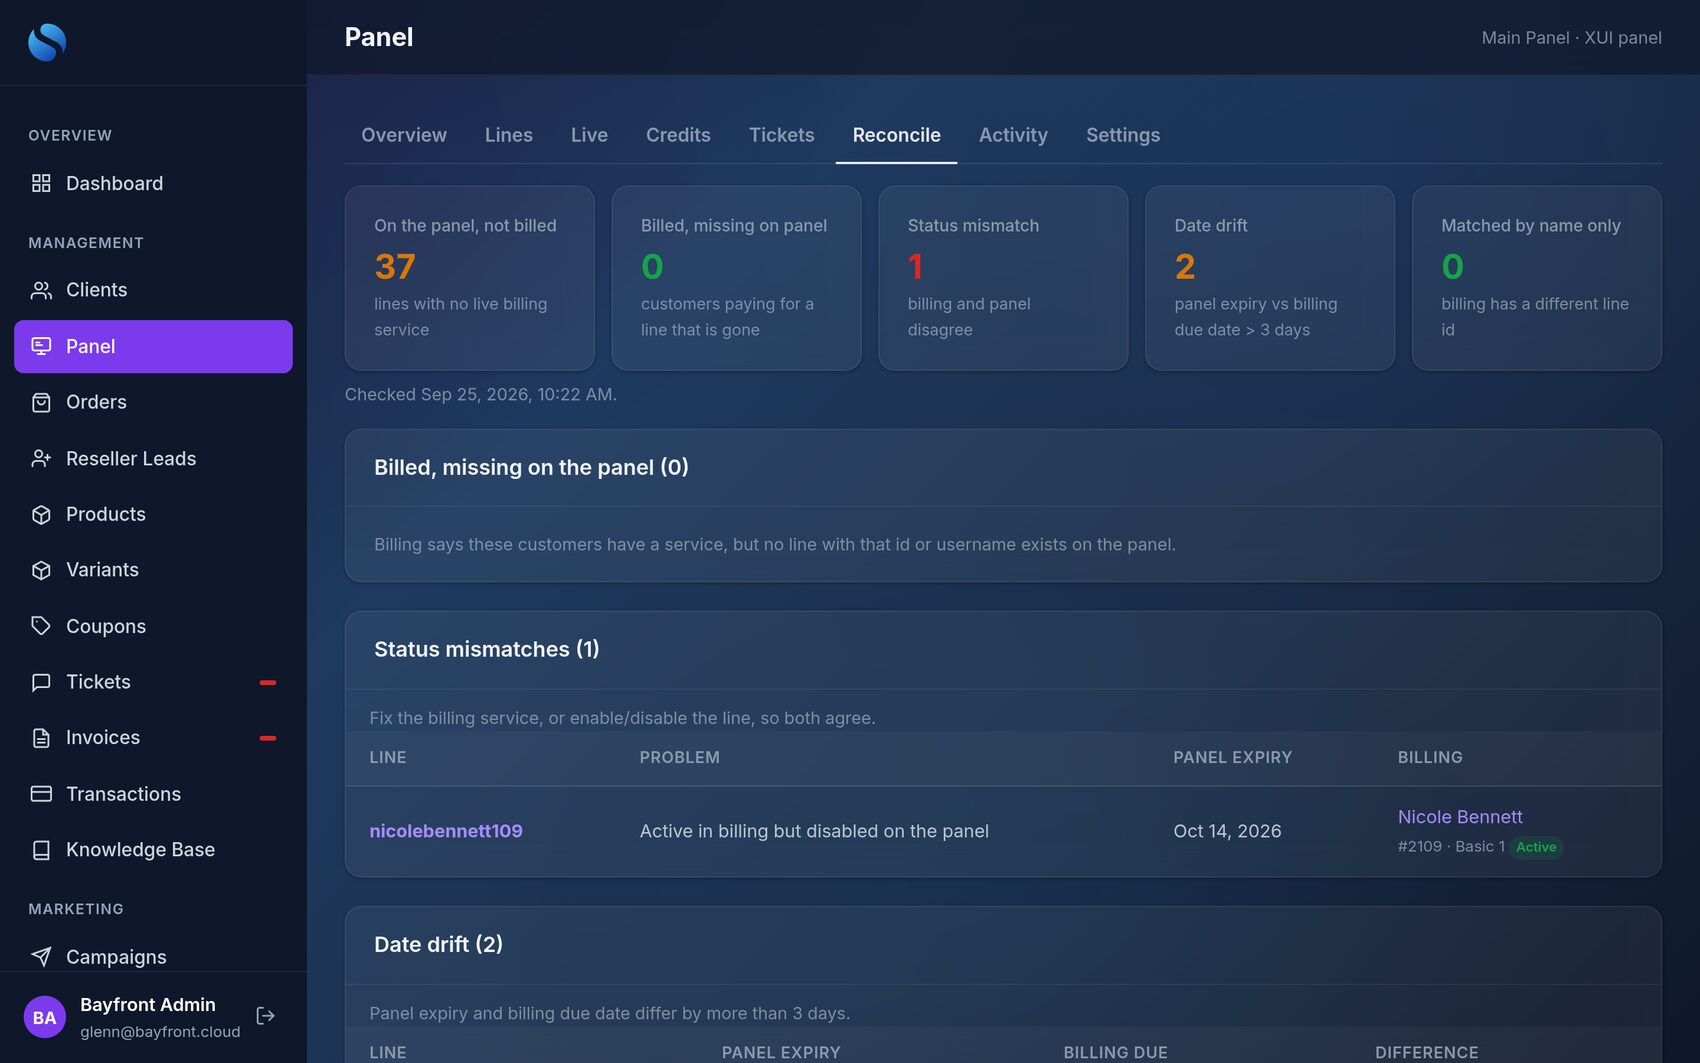Click "Checked Sep 25, 2026, 10:22 AM." text
1700x1063 pixels.
[x=481, y=394]
